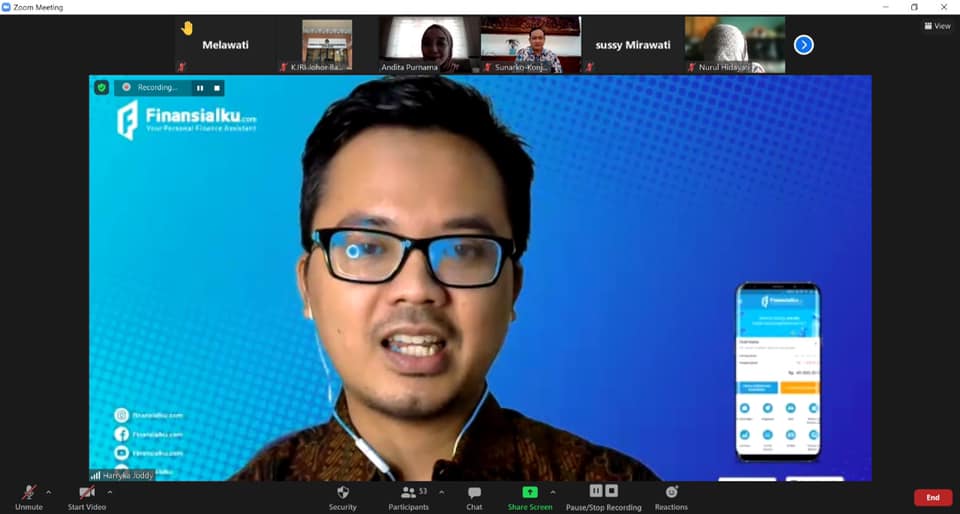Select Andita Purnama's video thumbnail

click(427, 45)
